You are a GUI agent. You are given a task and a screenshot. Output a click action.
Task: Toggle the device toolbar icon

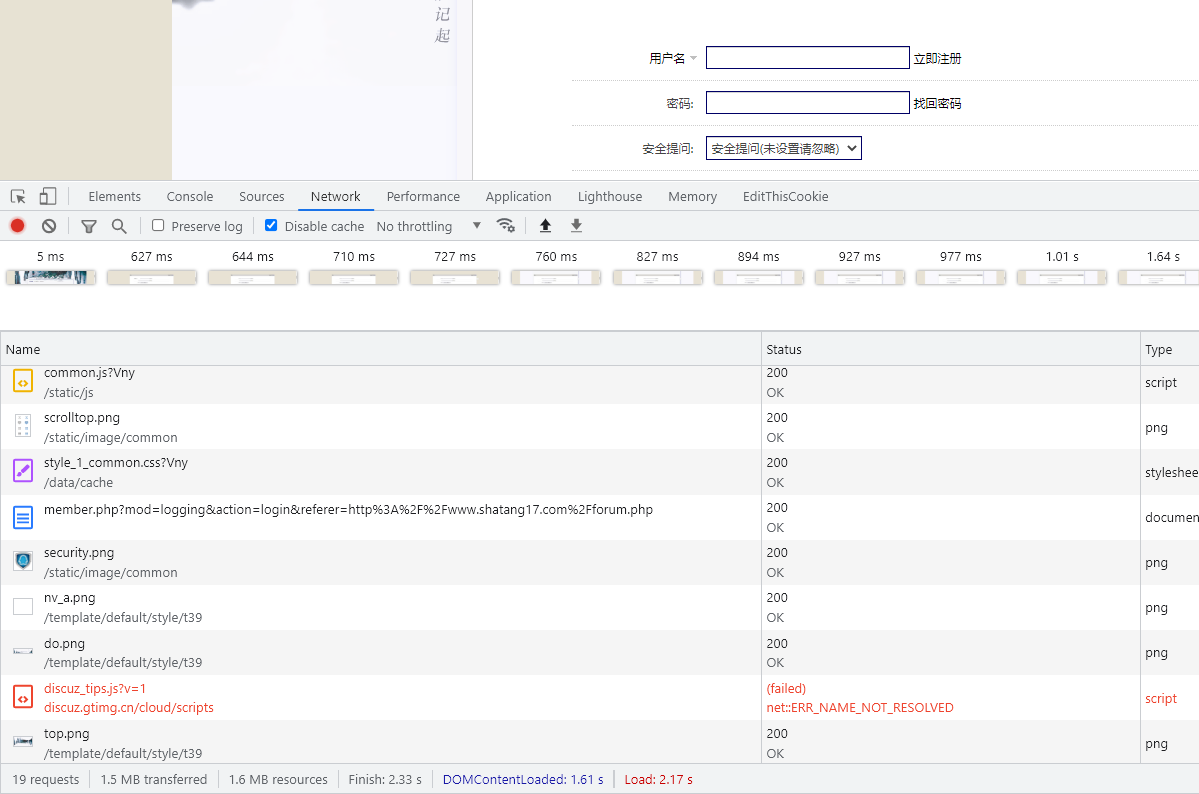pos(48,196)
